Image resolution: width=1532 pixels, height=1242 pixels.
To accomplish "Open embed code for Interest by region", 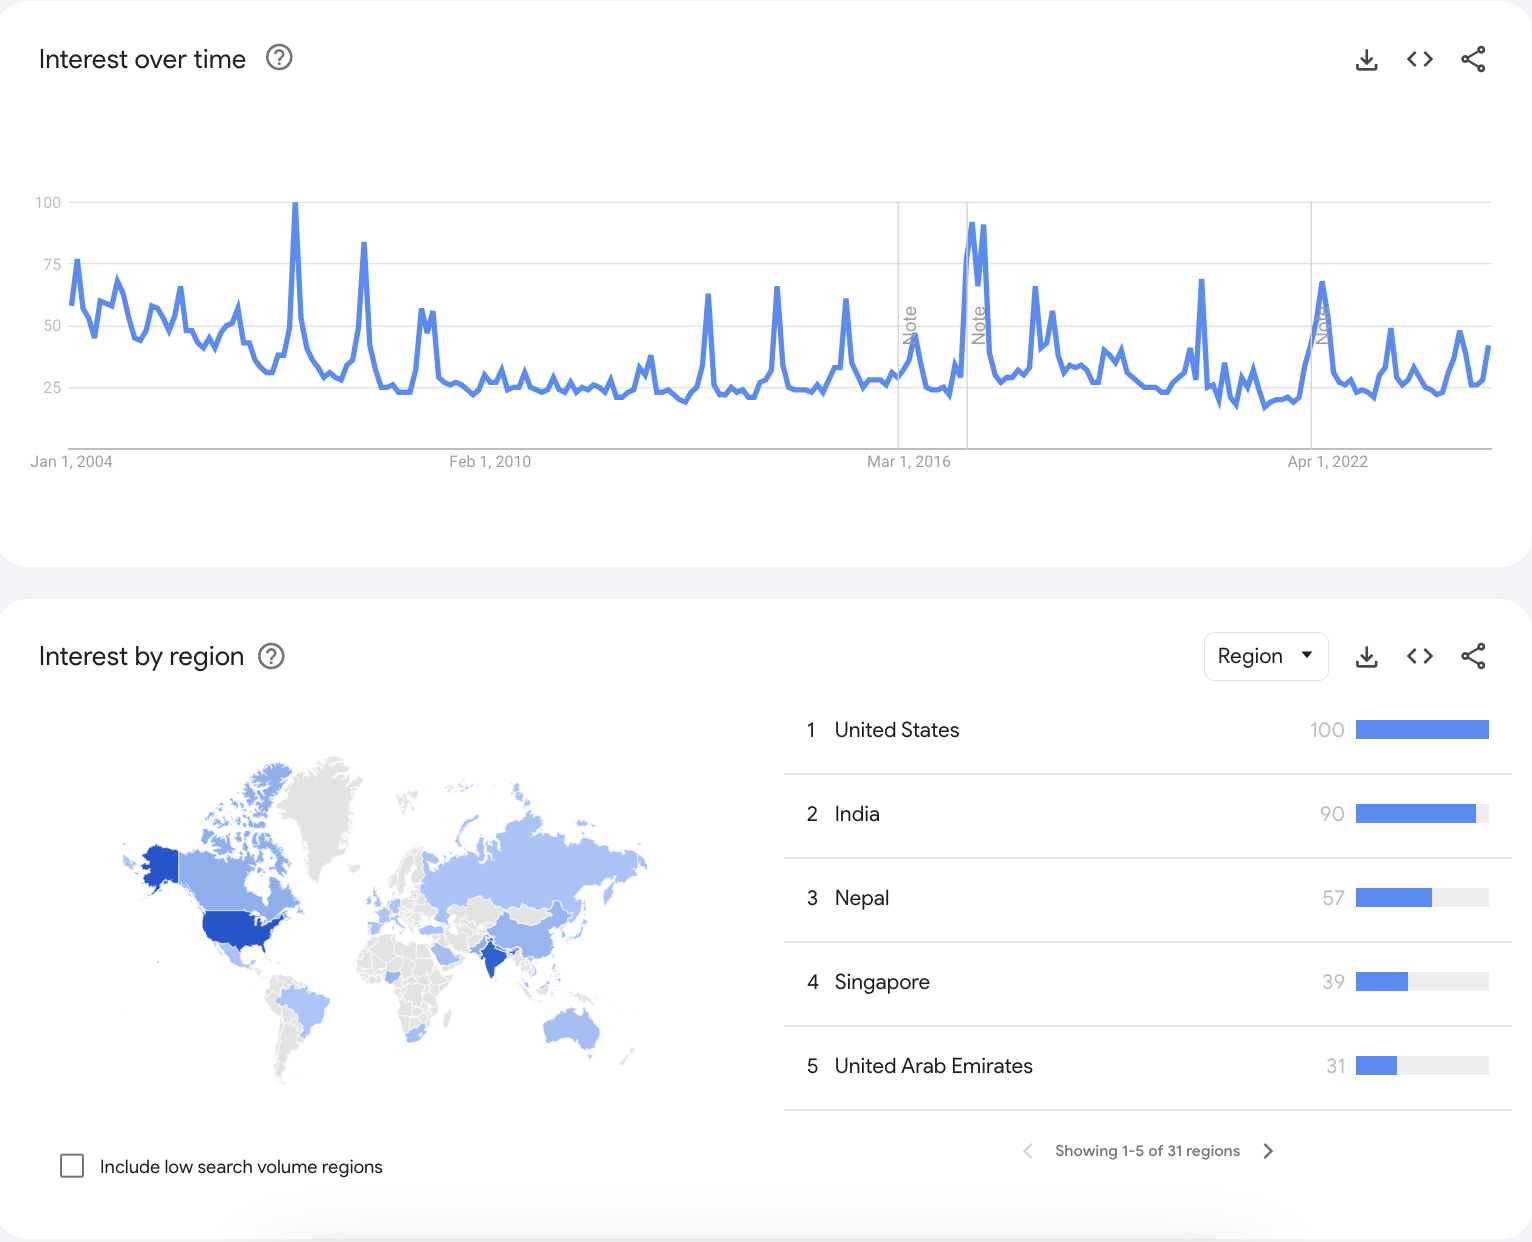I will pos(1420,657).
